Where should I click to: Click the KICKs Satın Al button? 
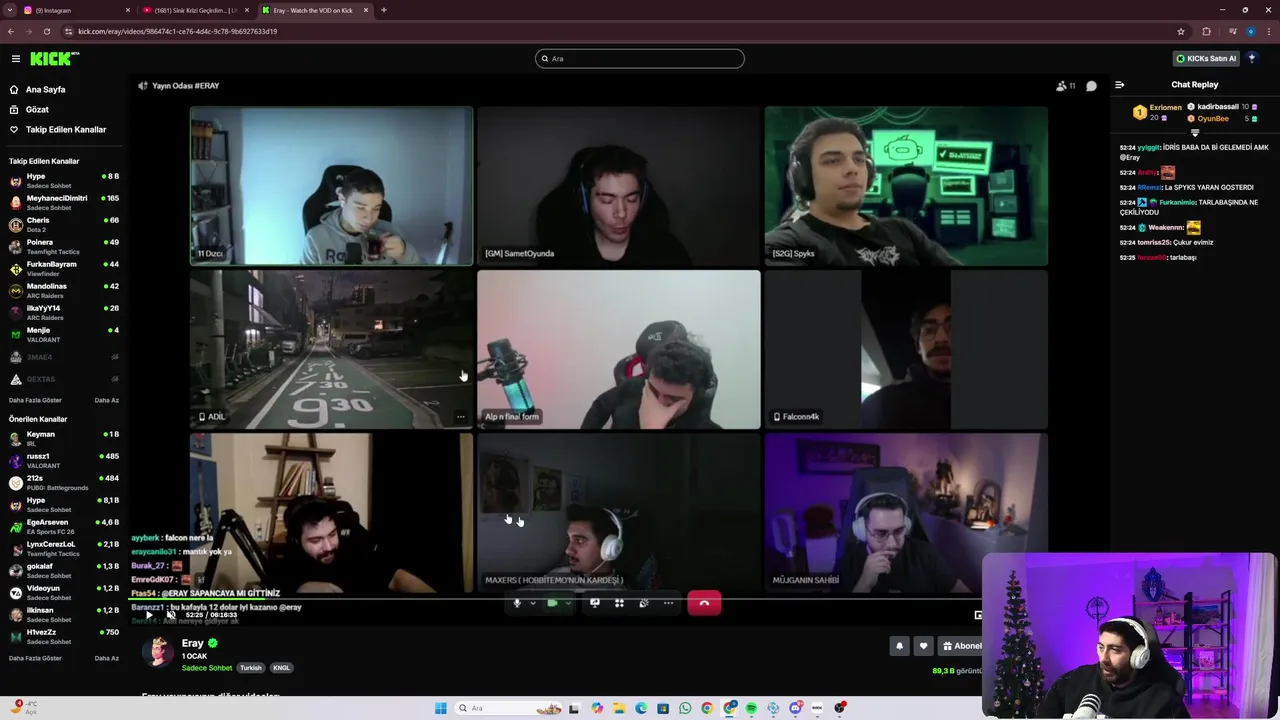tap(1206, 59)
